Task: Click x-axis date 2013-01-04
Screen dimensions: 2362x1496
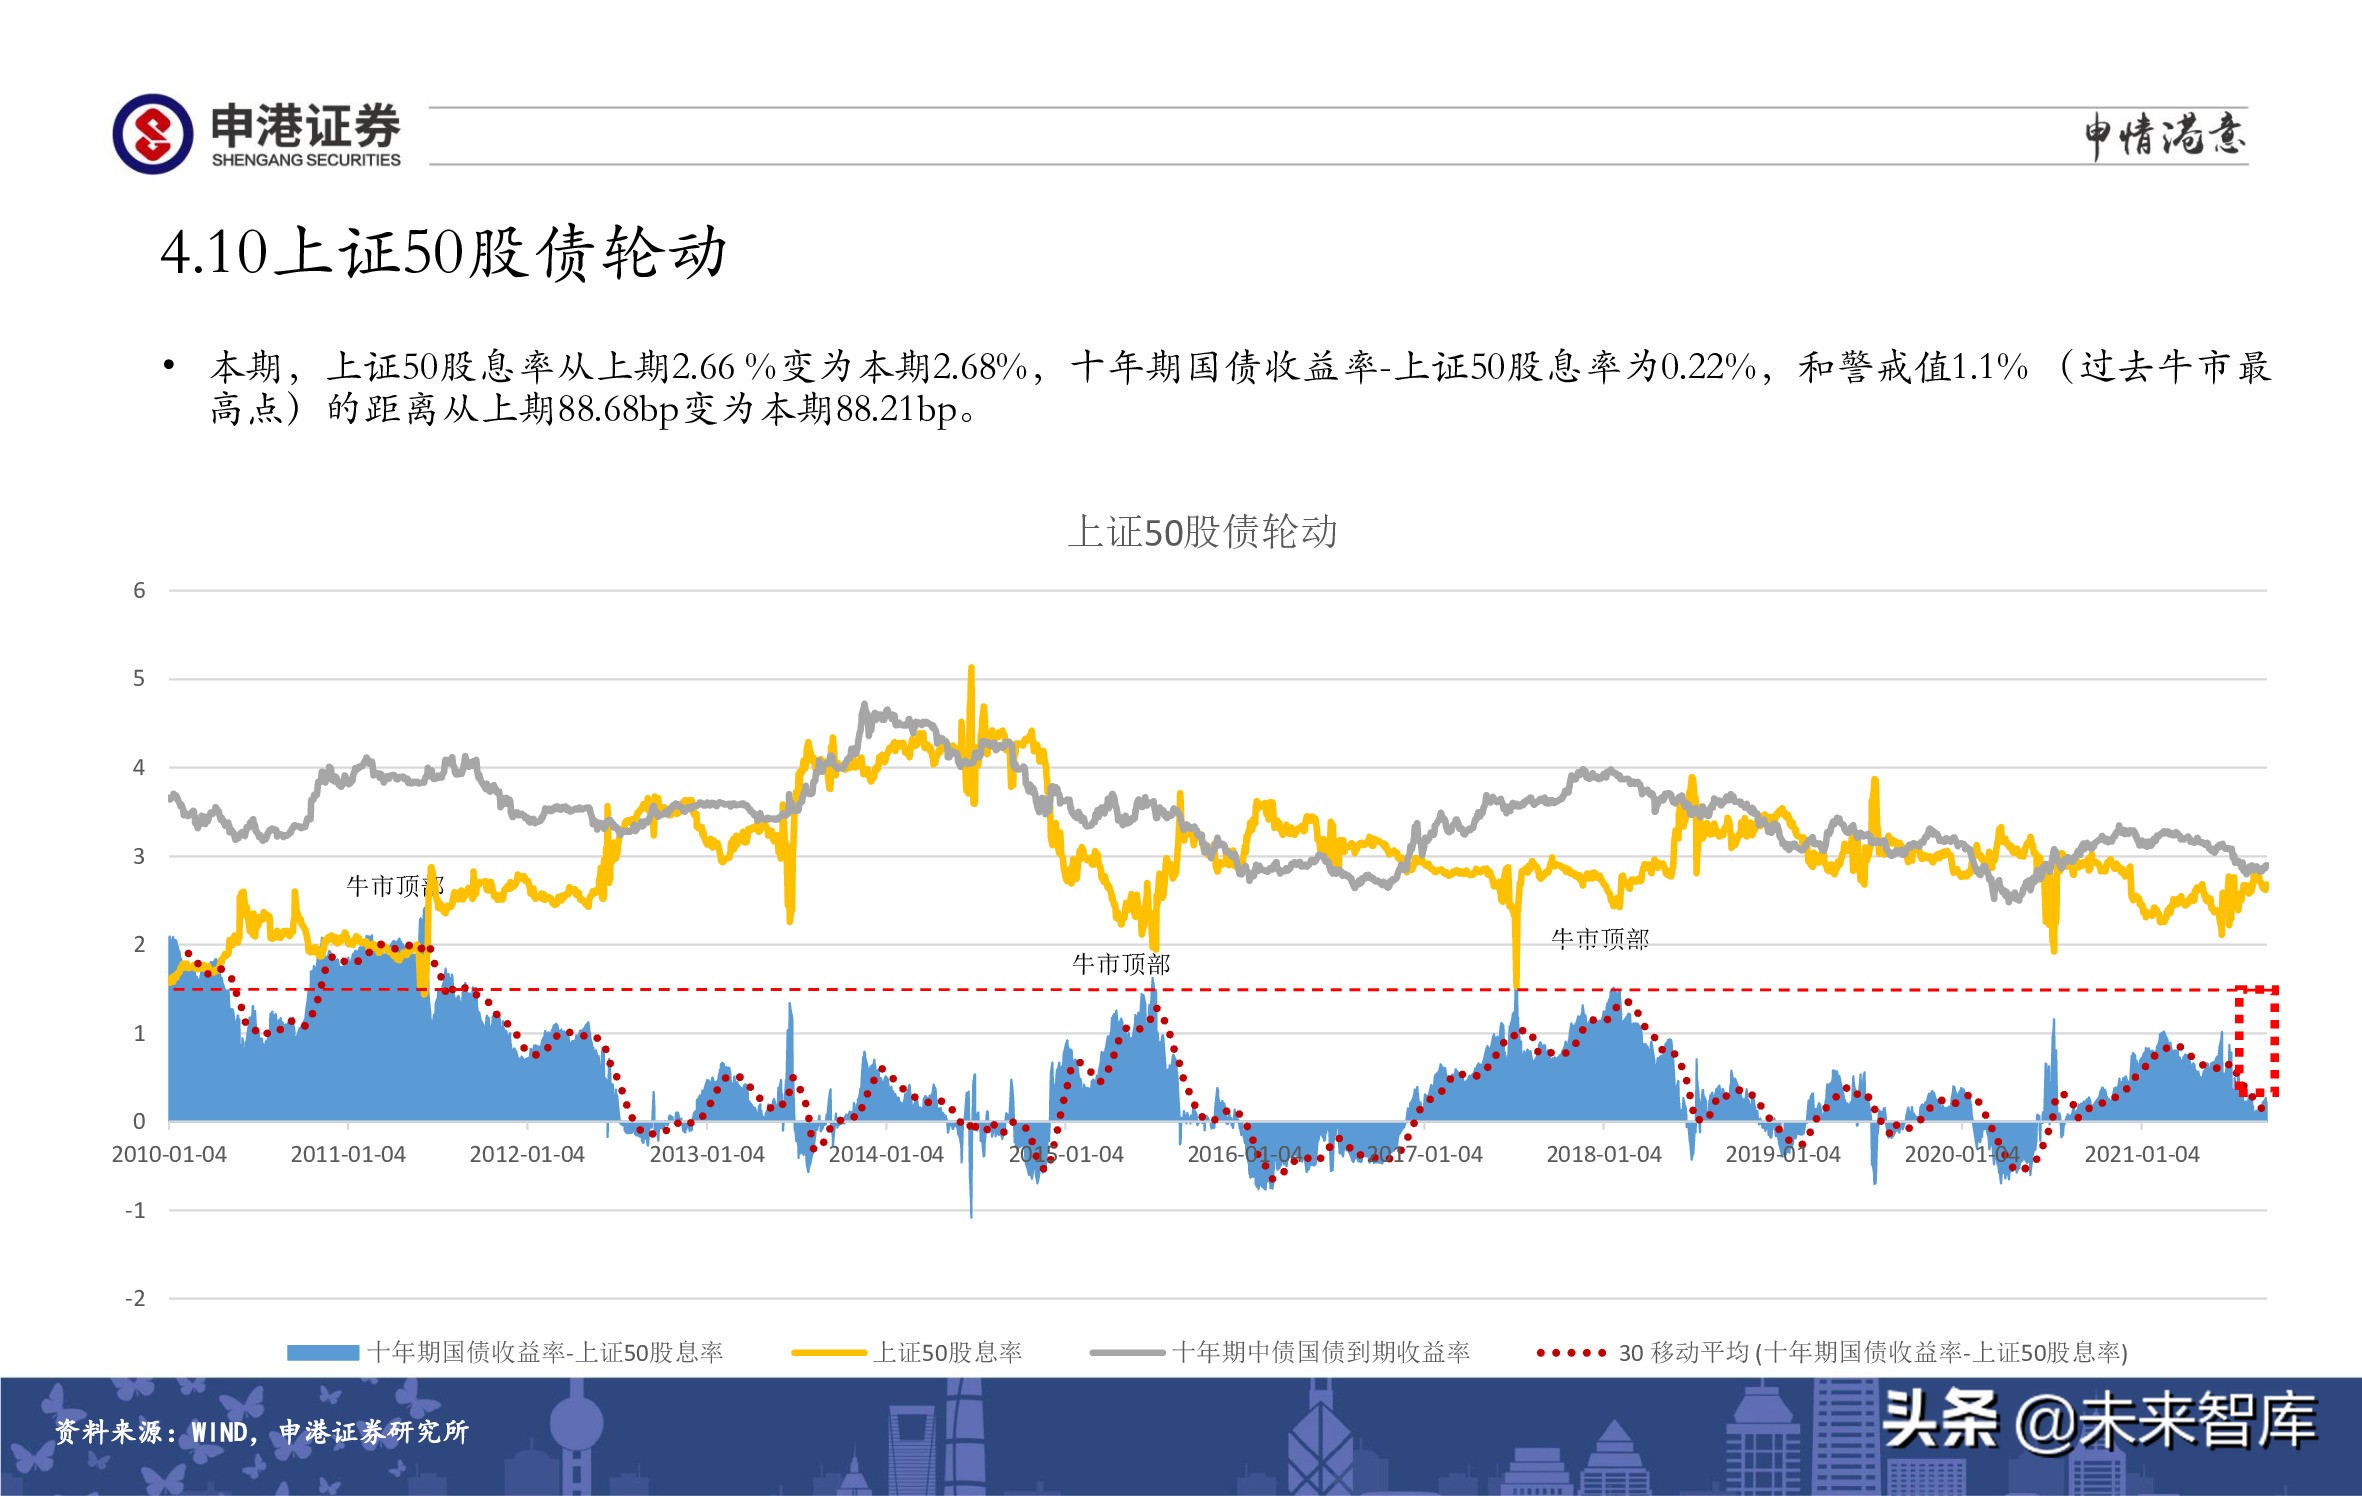Action: (x=707, y=1154)
